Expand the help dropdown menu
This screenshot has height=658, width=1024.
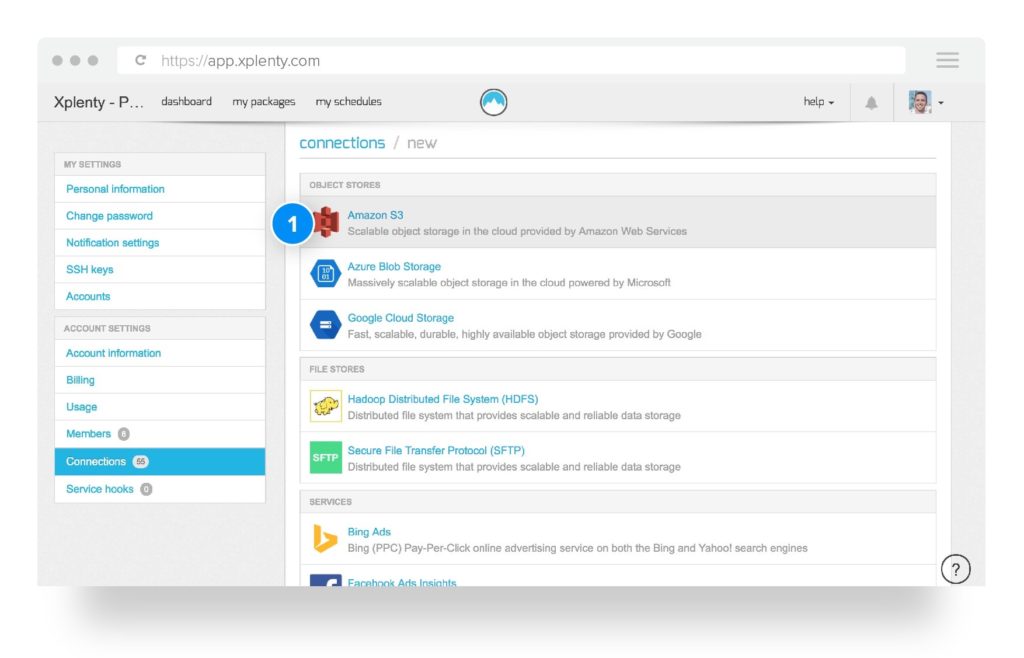pyautogui.click(x=818, y=102)
